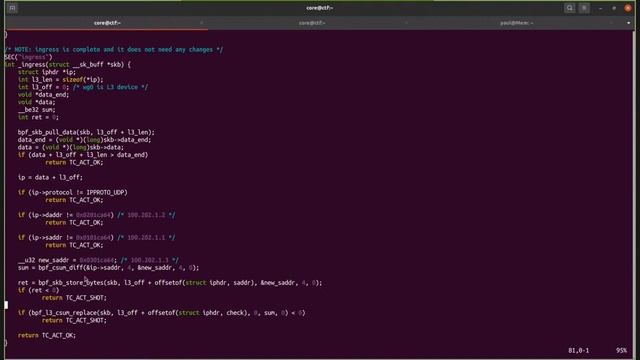Click the bpf_l3_csum_replace condition line

tap(161, 313)
